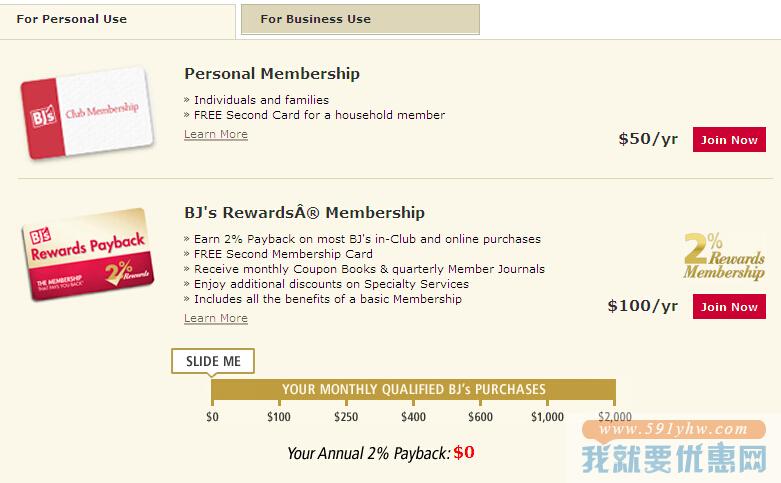
Task: Click the BJ's Club Membership card image
Action: [87, 113]
